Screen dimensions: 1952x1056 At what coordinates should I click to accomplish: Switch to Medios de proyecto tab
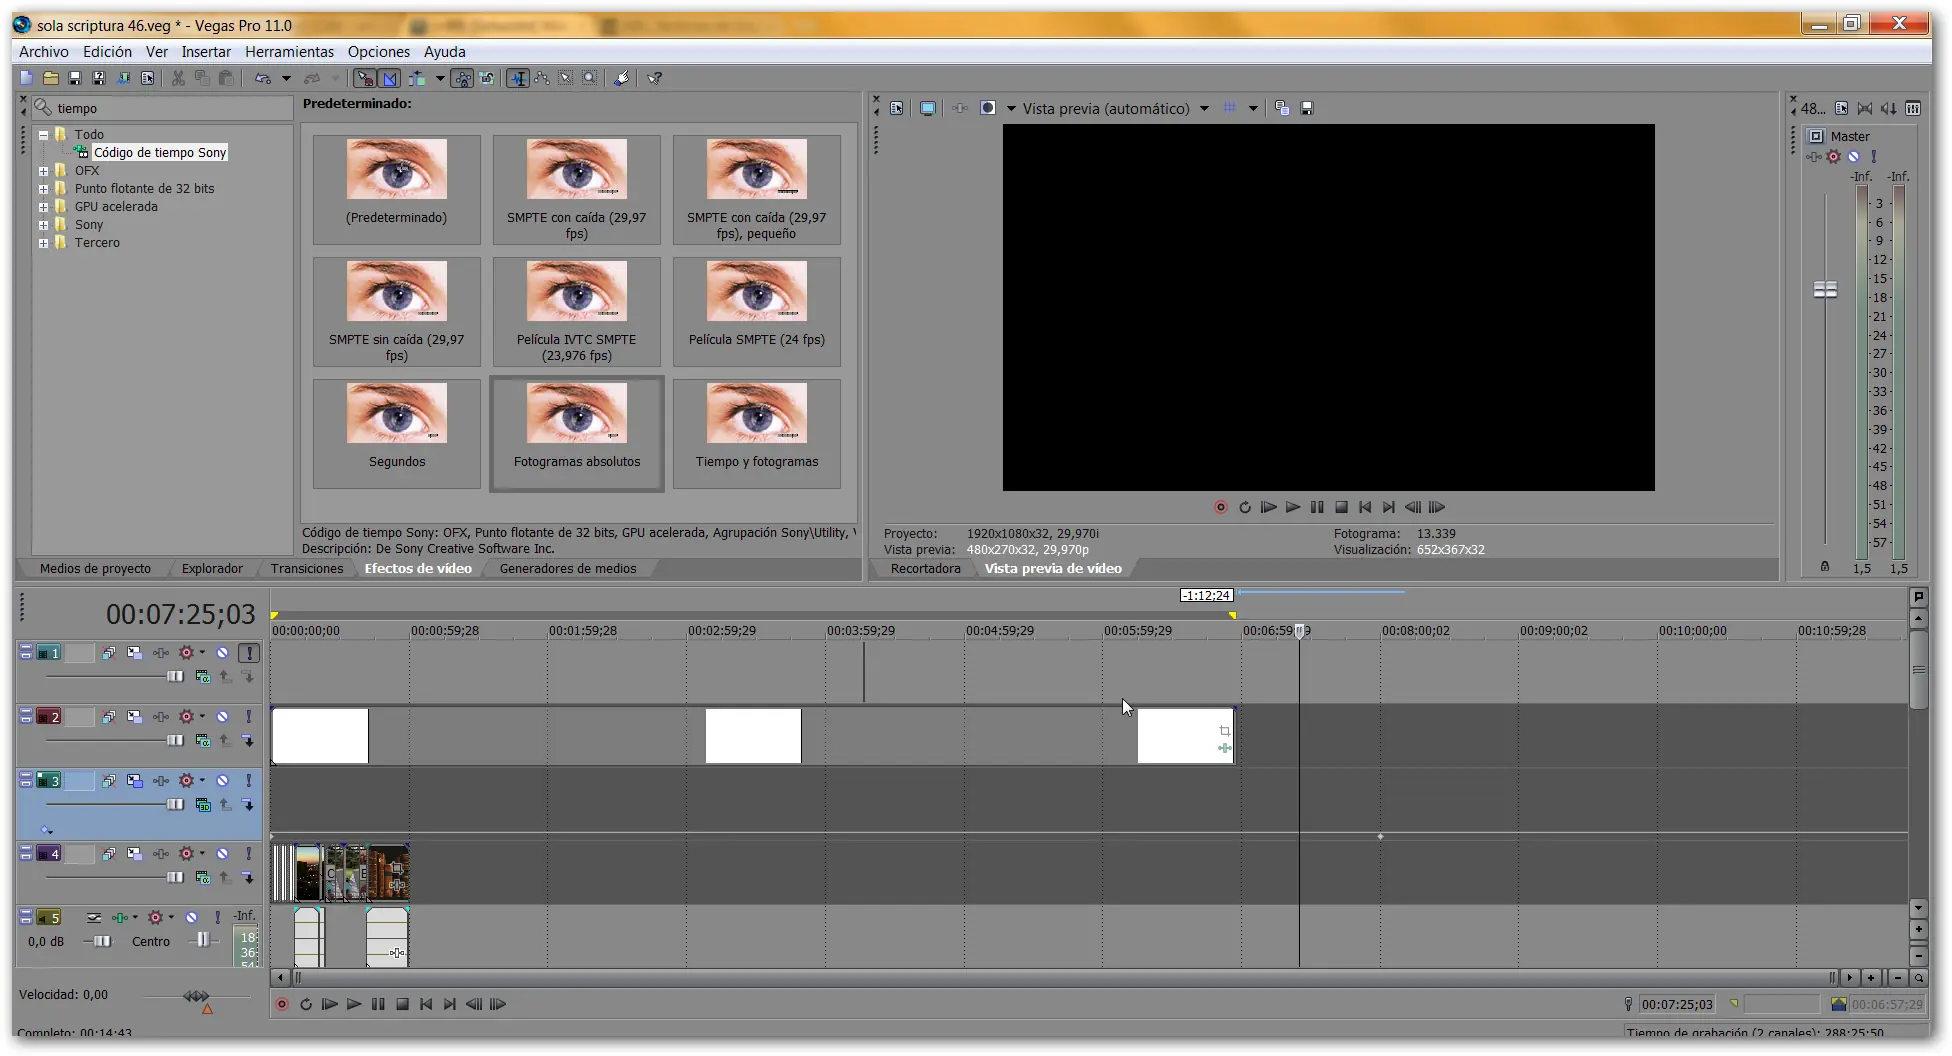click(x=95, y=569)
